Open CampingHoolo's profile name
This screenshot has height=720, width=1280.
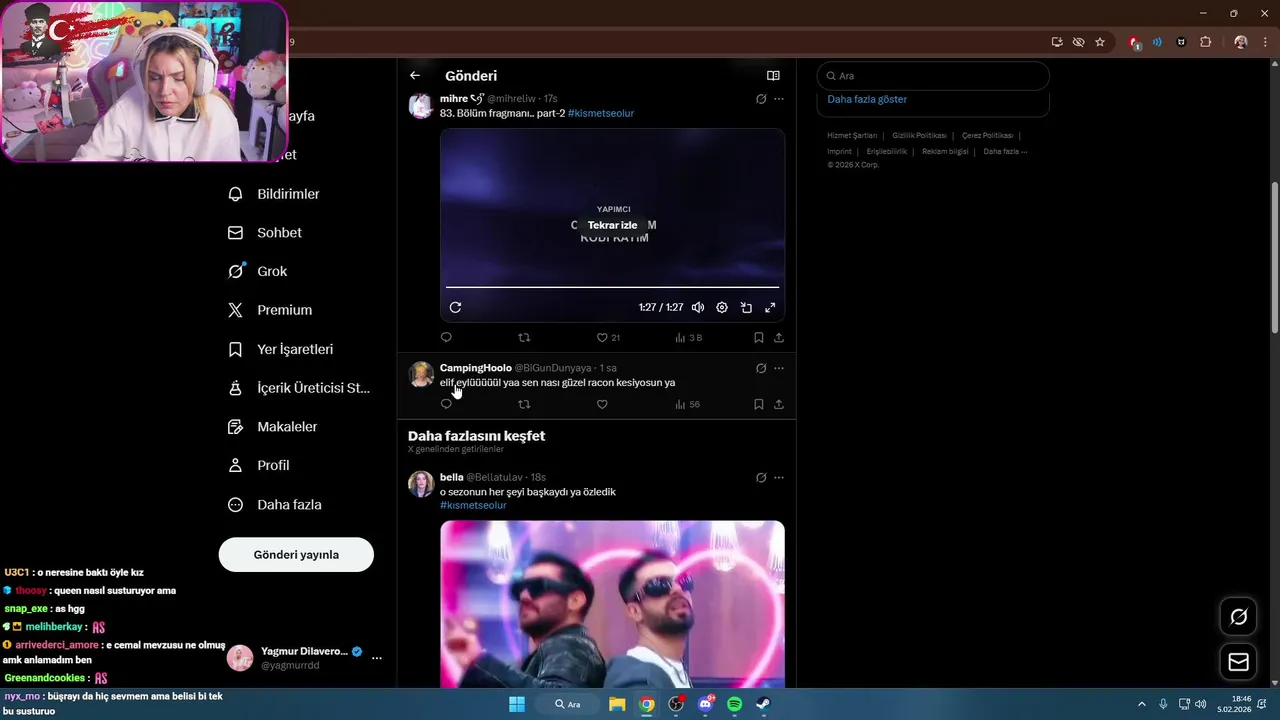(x=476, y=368)
